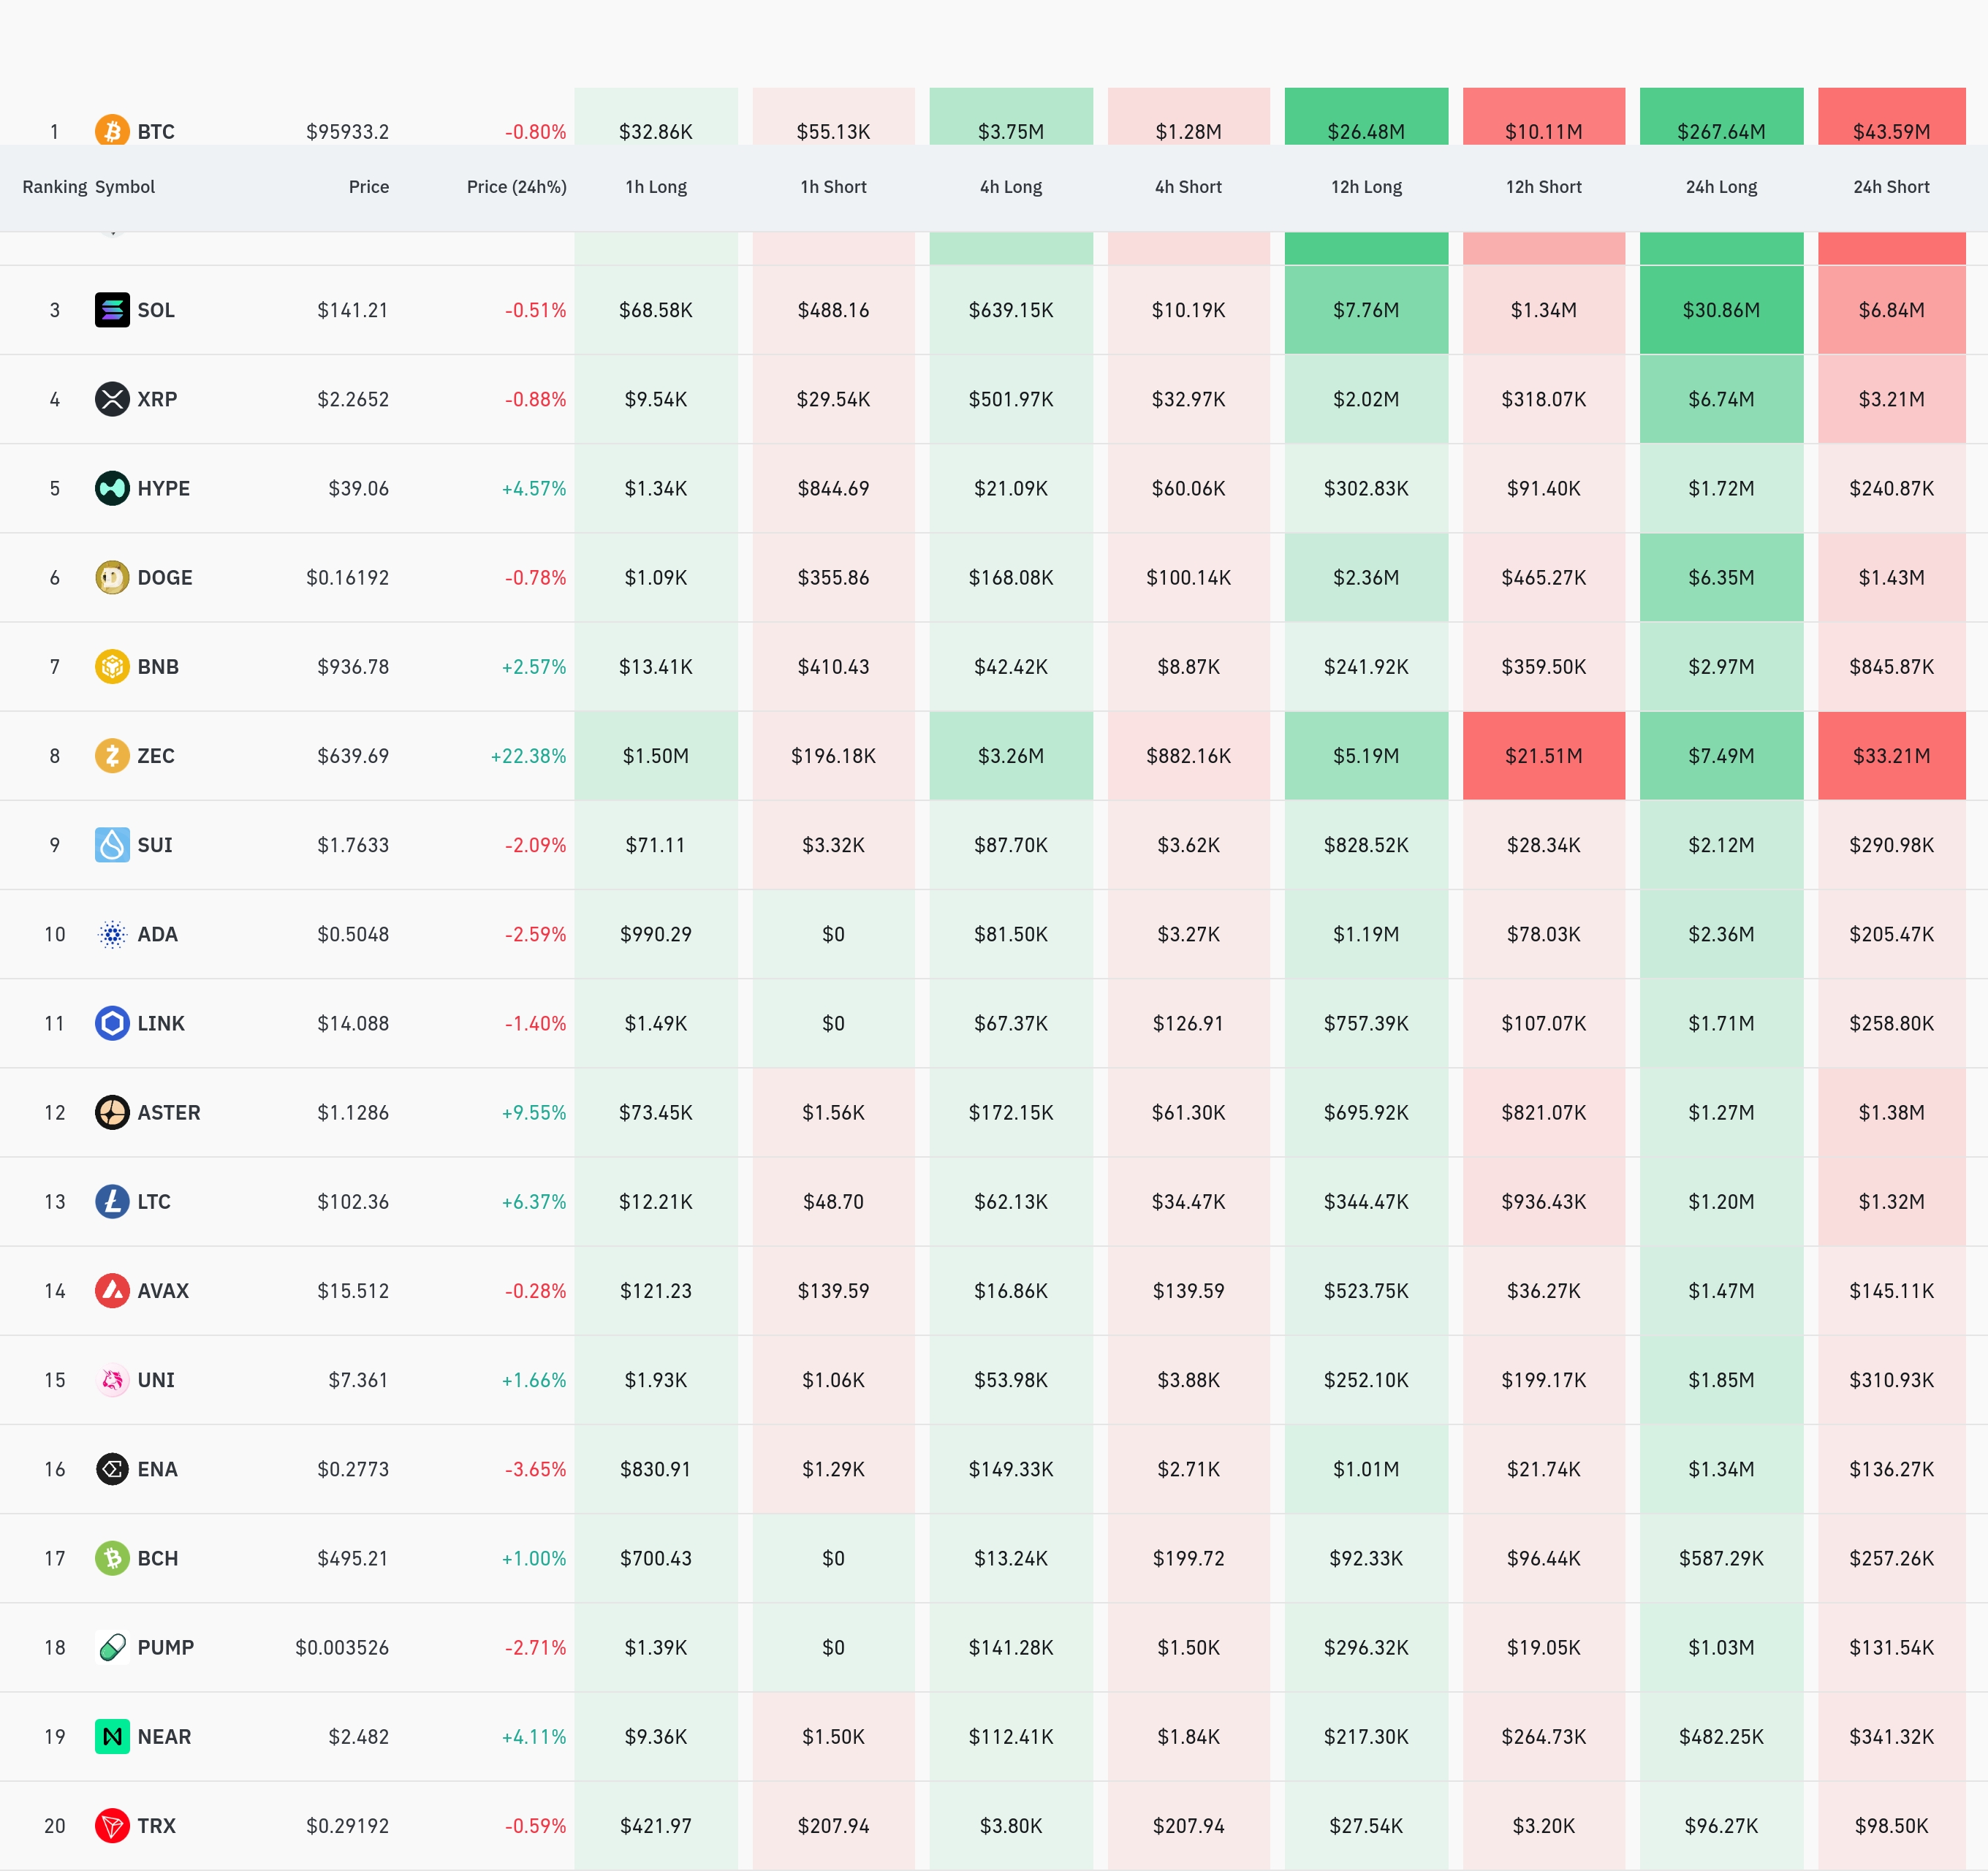1988x1871 pixels.
Task: Click SOL 24h Long $30.86M green cell
Action: click(x=1721, y=310)
